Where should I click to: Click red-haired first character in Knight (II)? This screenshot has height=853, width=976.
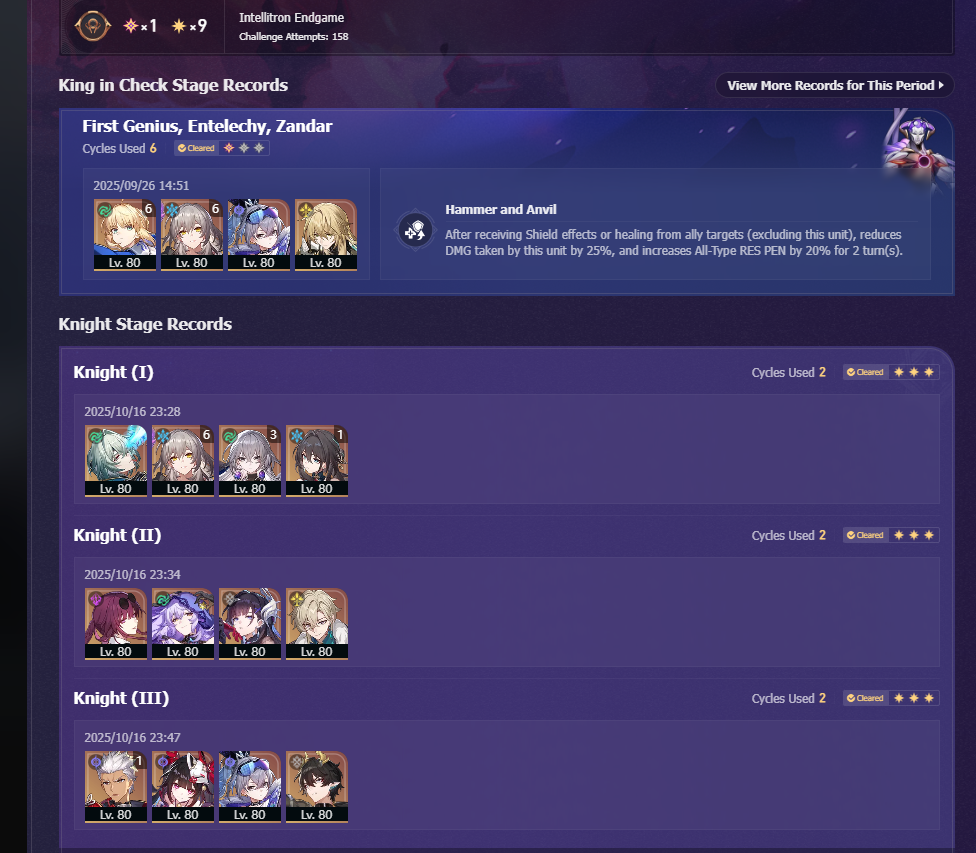(116, 624)
